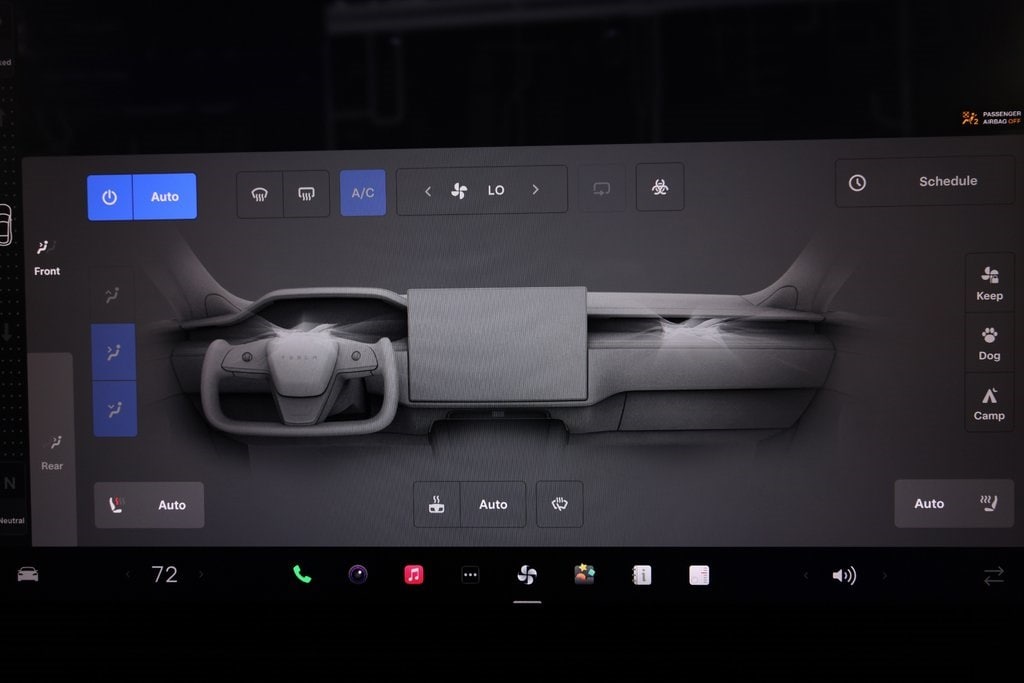Lower cabin temperature from 72
Image resolution: width=1024 pixels, height=683 pixels.
click(127, 575)
